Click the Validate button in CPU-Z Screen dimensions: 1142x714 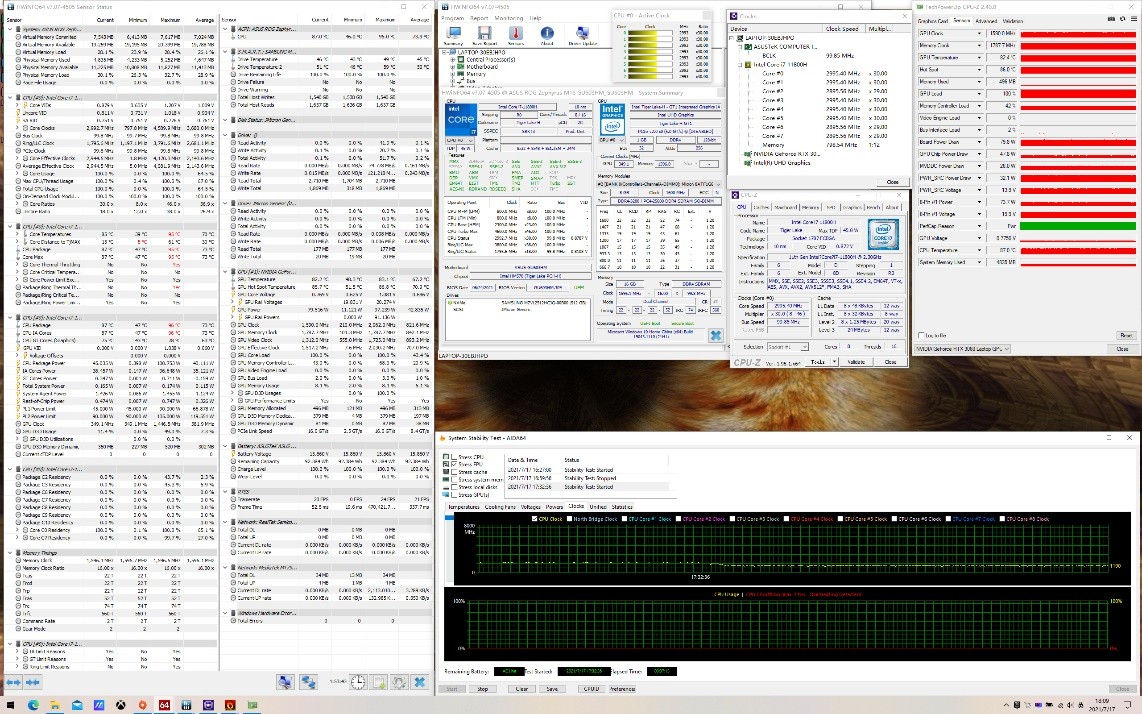tap(856, 362)
